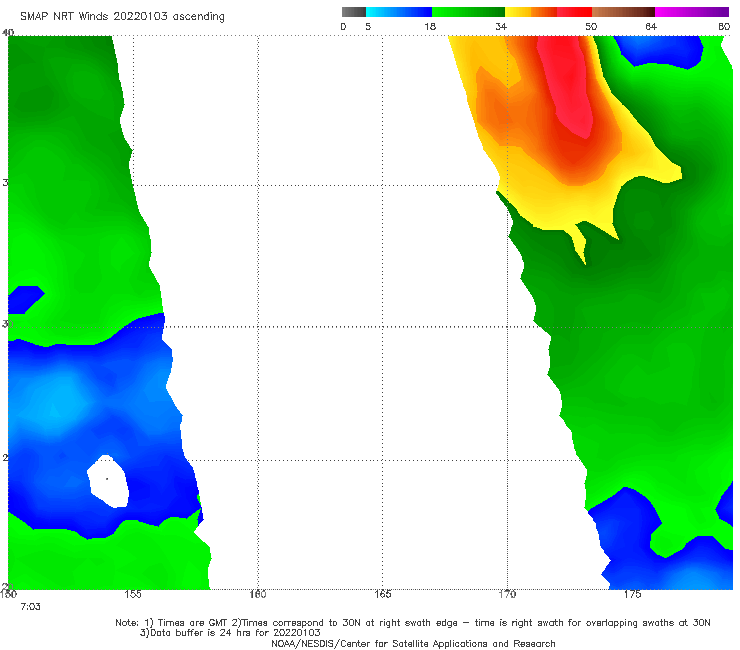Click the note line starting "Note: 1) Times are GMT"
This screenshot has height=650, width=740.
(413, 623)
